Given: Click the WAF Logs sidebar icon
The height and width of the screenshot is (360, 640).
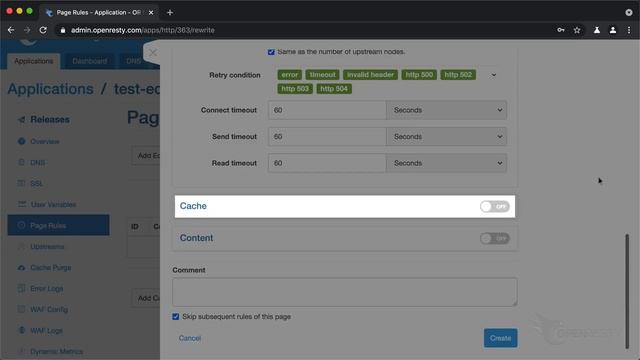Looking at the screenshot, I should tap(22, 331).
